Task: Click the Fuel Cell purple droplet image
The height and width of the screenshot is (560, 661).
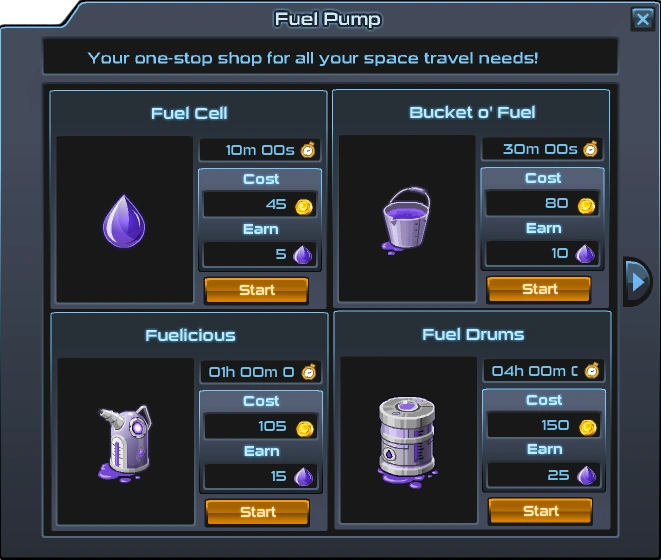Action: (x=124, y=221)
